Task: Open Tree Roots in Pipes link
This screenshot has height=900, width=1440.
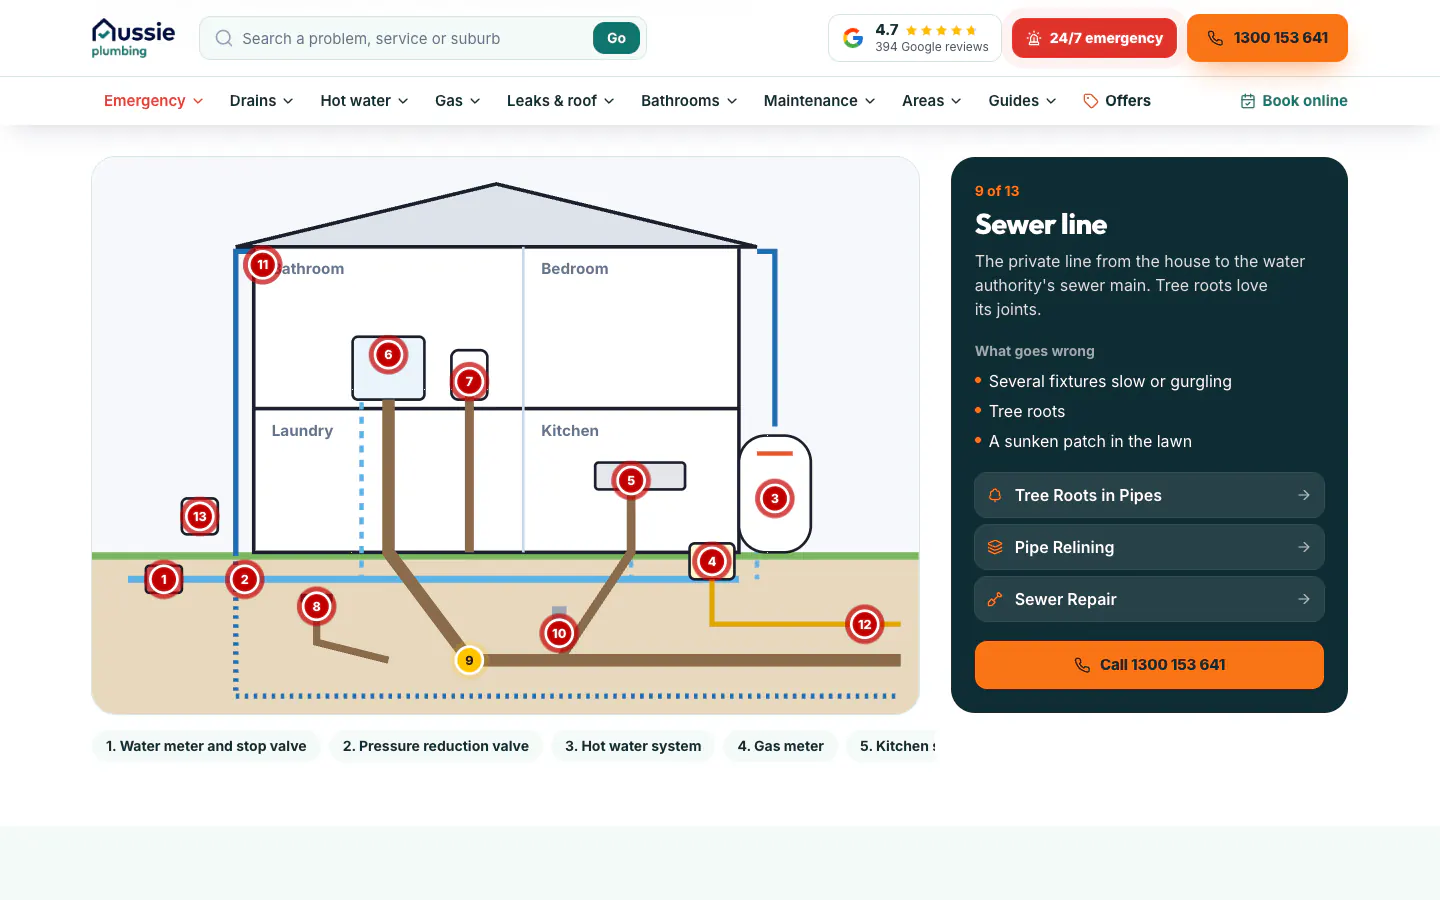Action: pyautogui.click(x=1149, y=495)
